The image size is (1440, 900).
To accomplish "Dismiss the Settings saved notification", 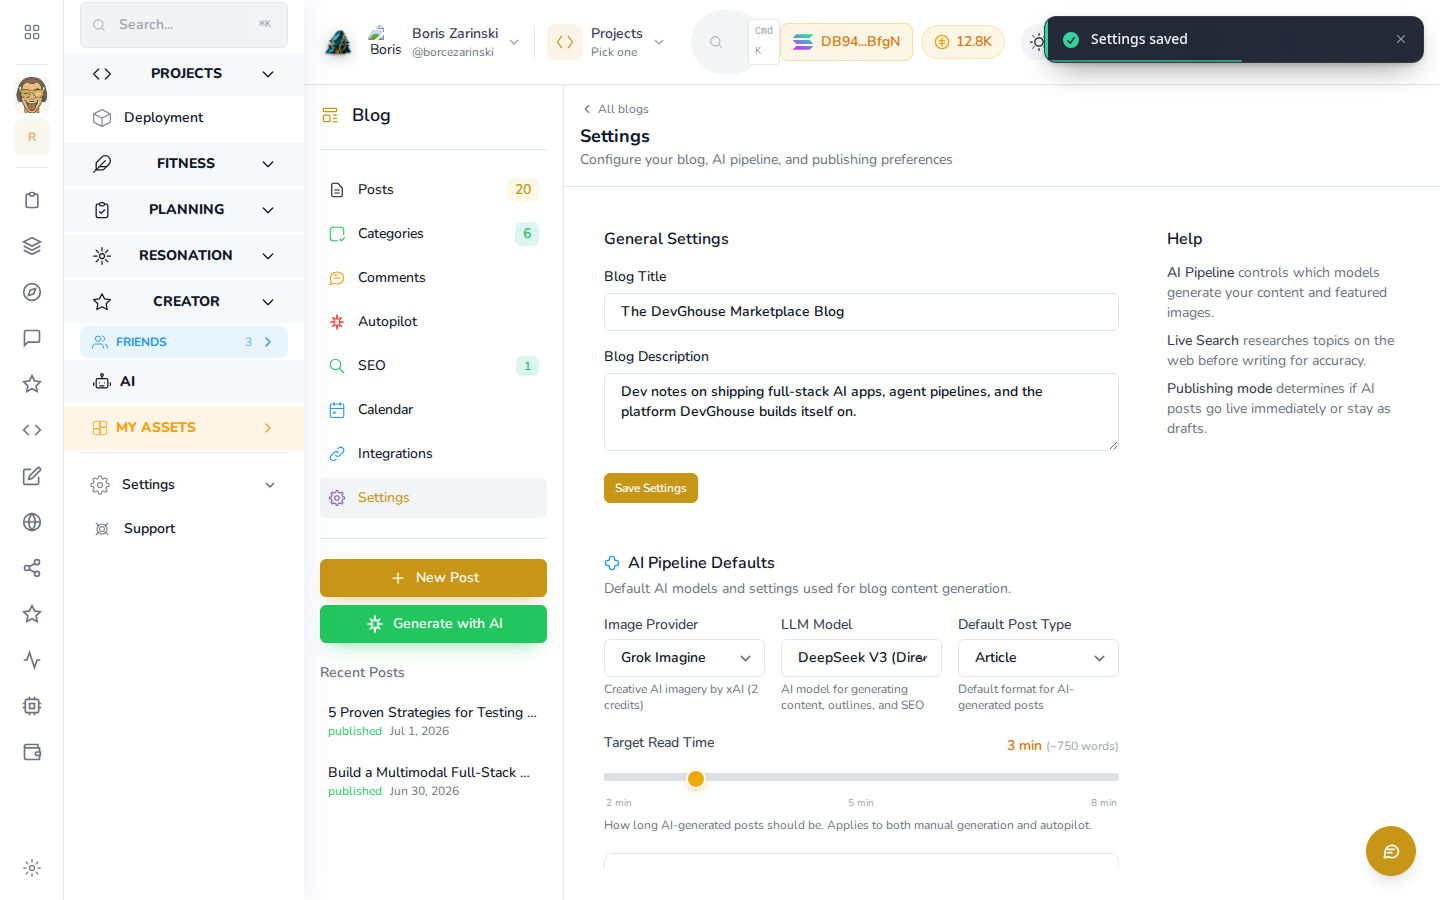I will pyautogui.click(x=1401, y=39).
